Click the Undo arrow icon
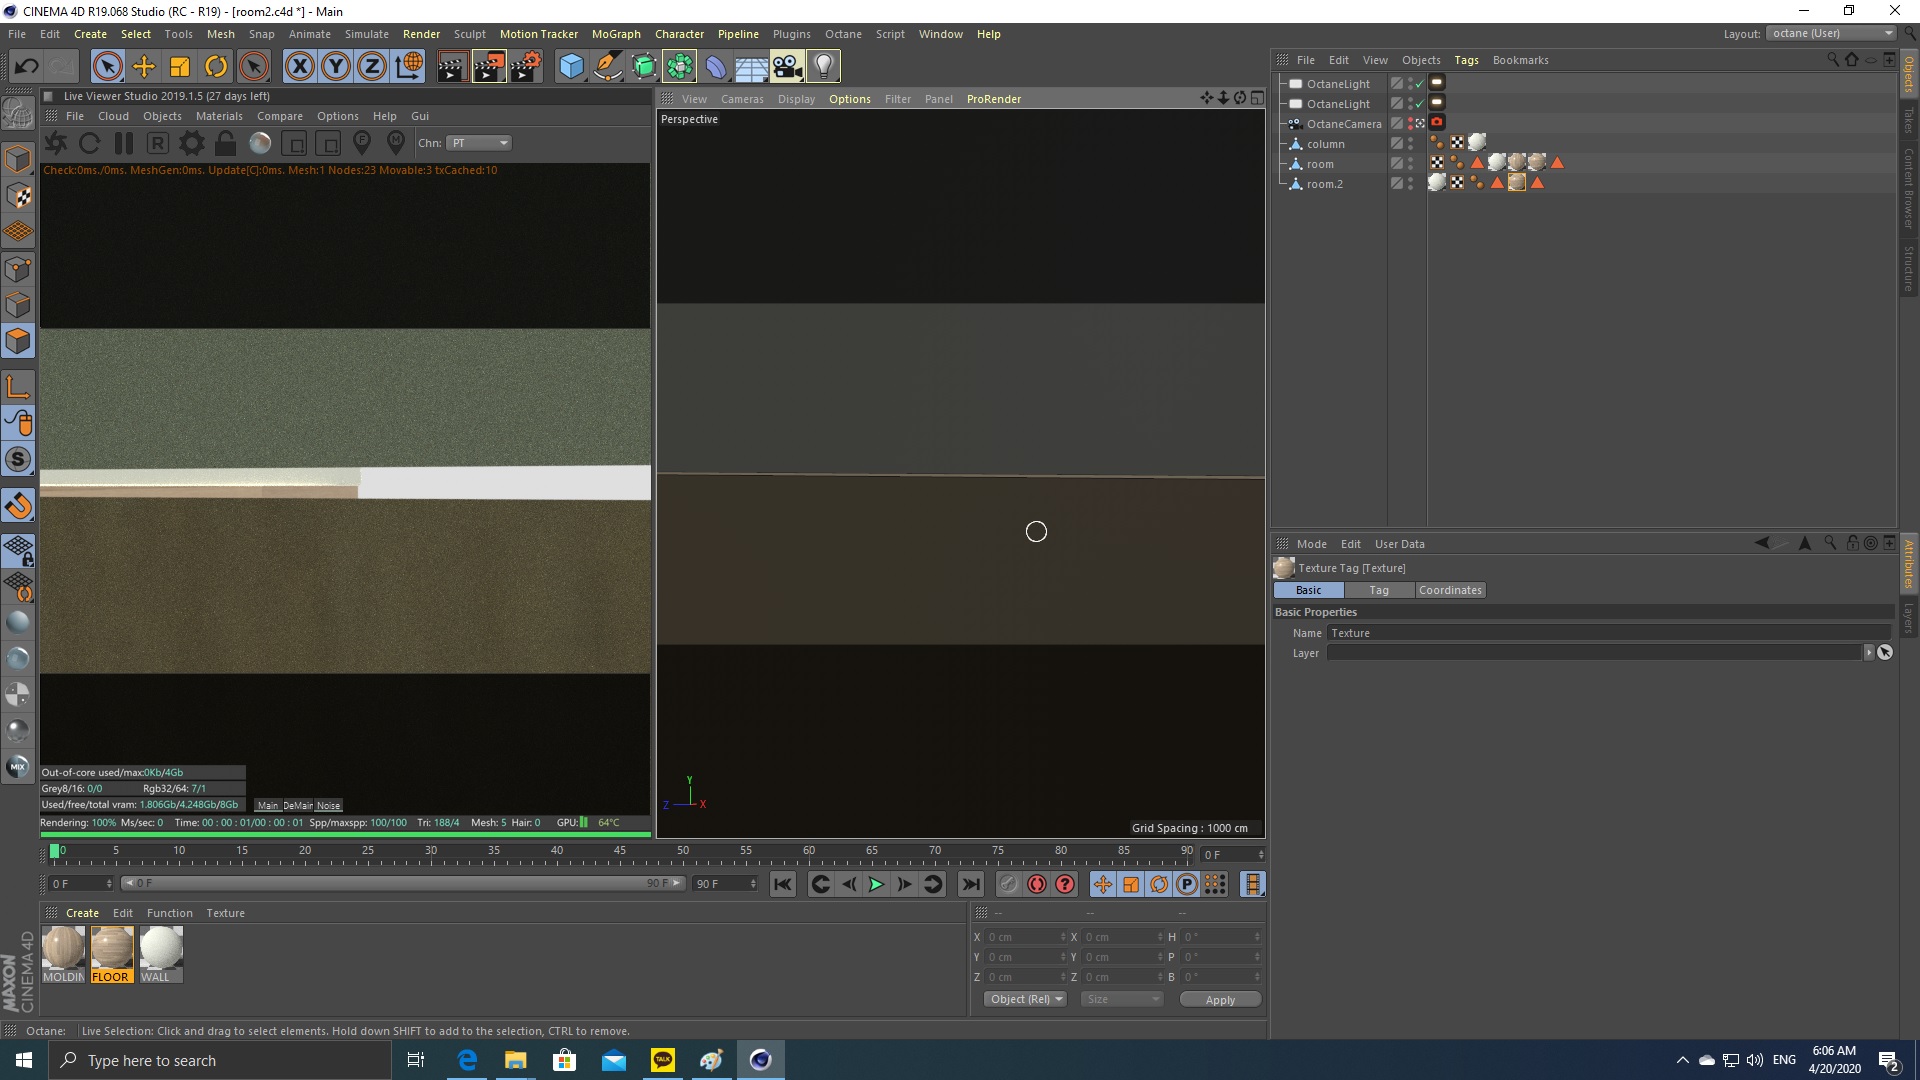The height and width of the screenshot is (1080, 1920). (x=27, y=67)
